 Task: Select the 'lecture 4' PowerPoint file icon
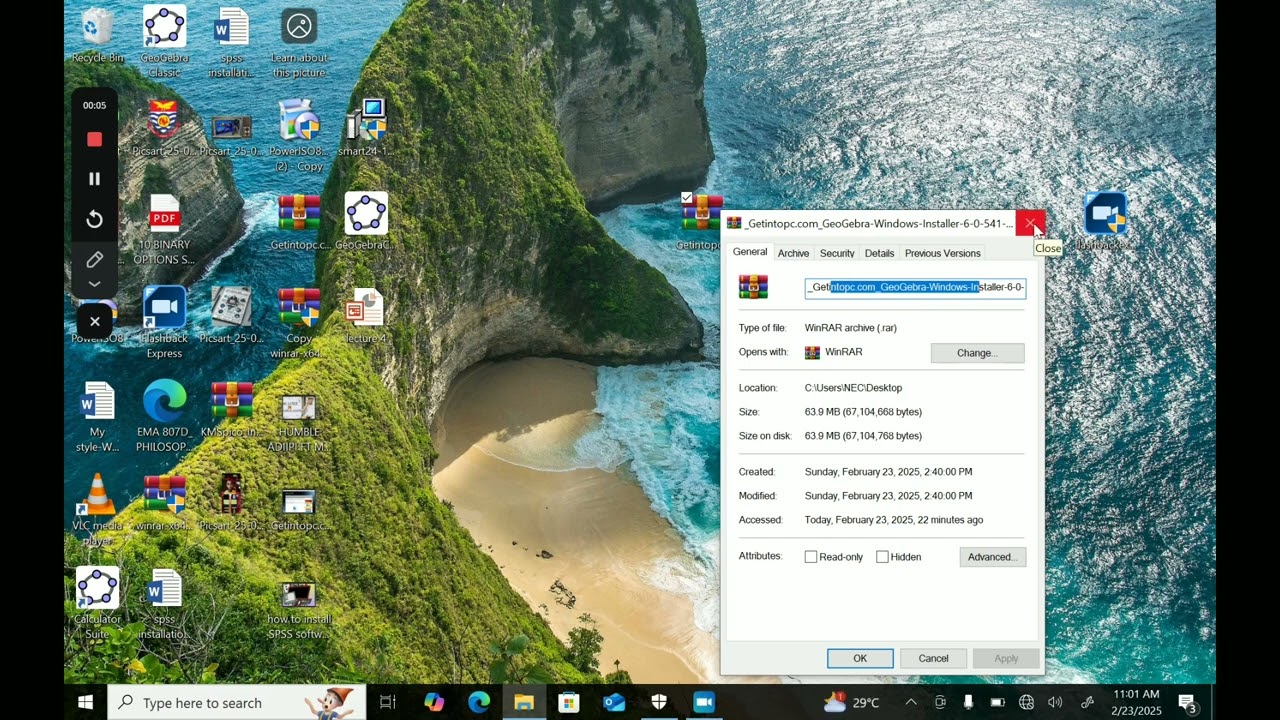click(366, 315)
